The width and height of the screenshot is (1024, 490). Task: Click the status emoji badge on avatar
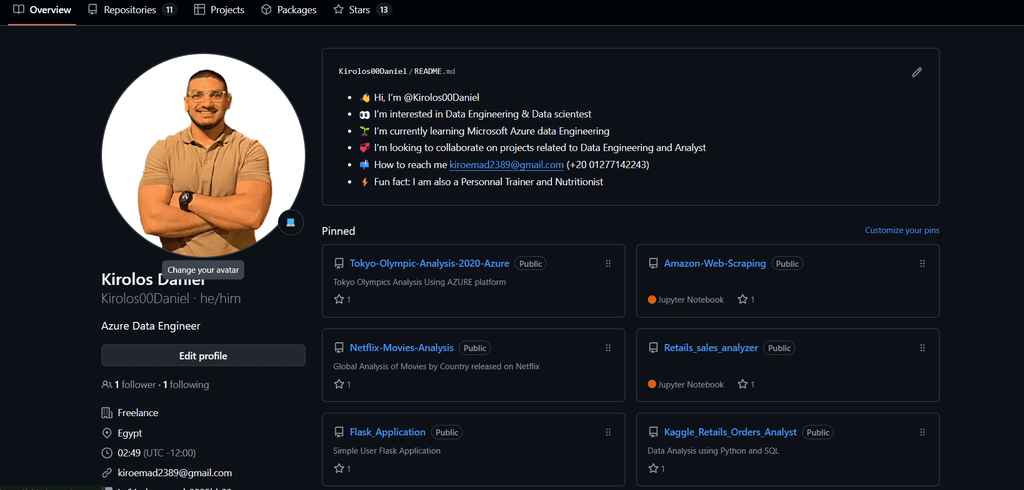coord(290,222)
